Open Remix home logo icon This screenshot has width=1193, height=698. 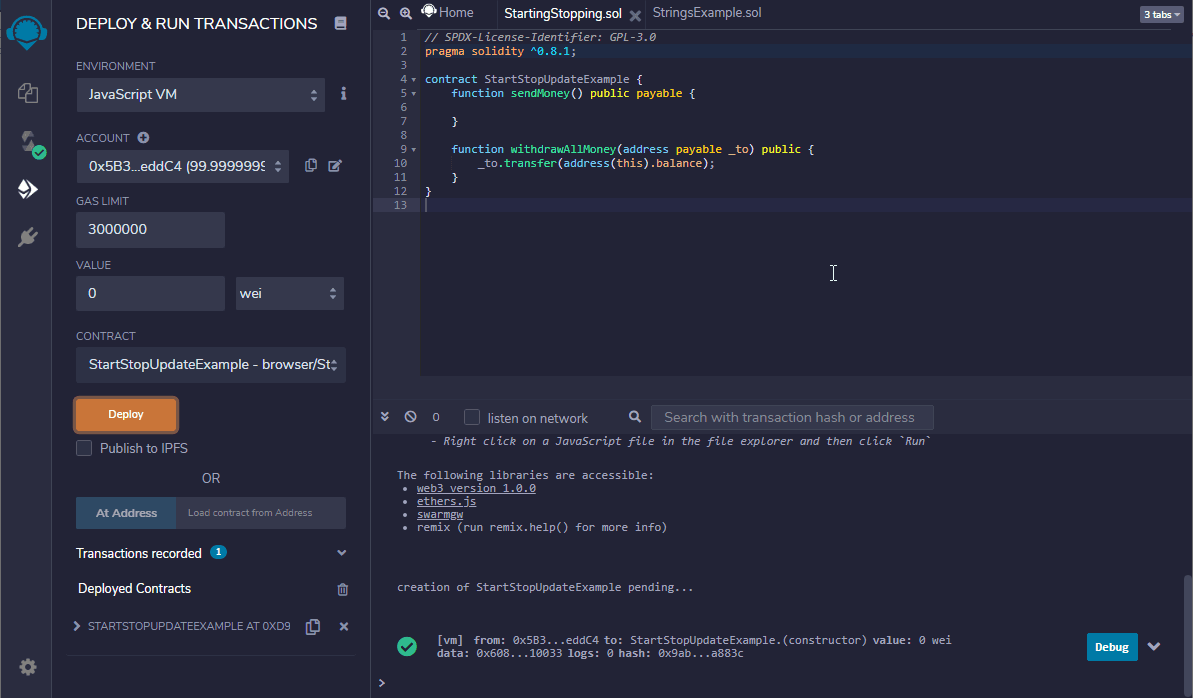pos(27,33)
